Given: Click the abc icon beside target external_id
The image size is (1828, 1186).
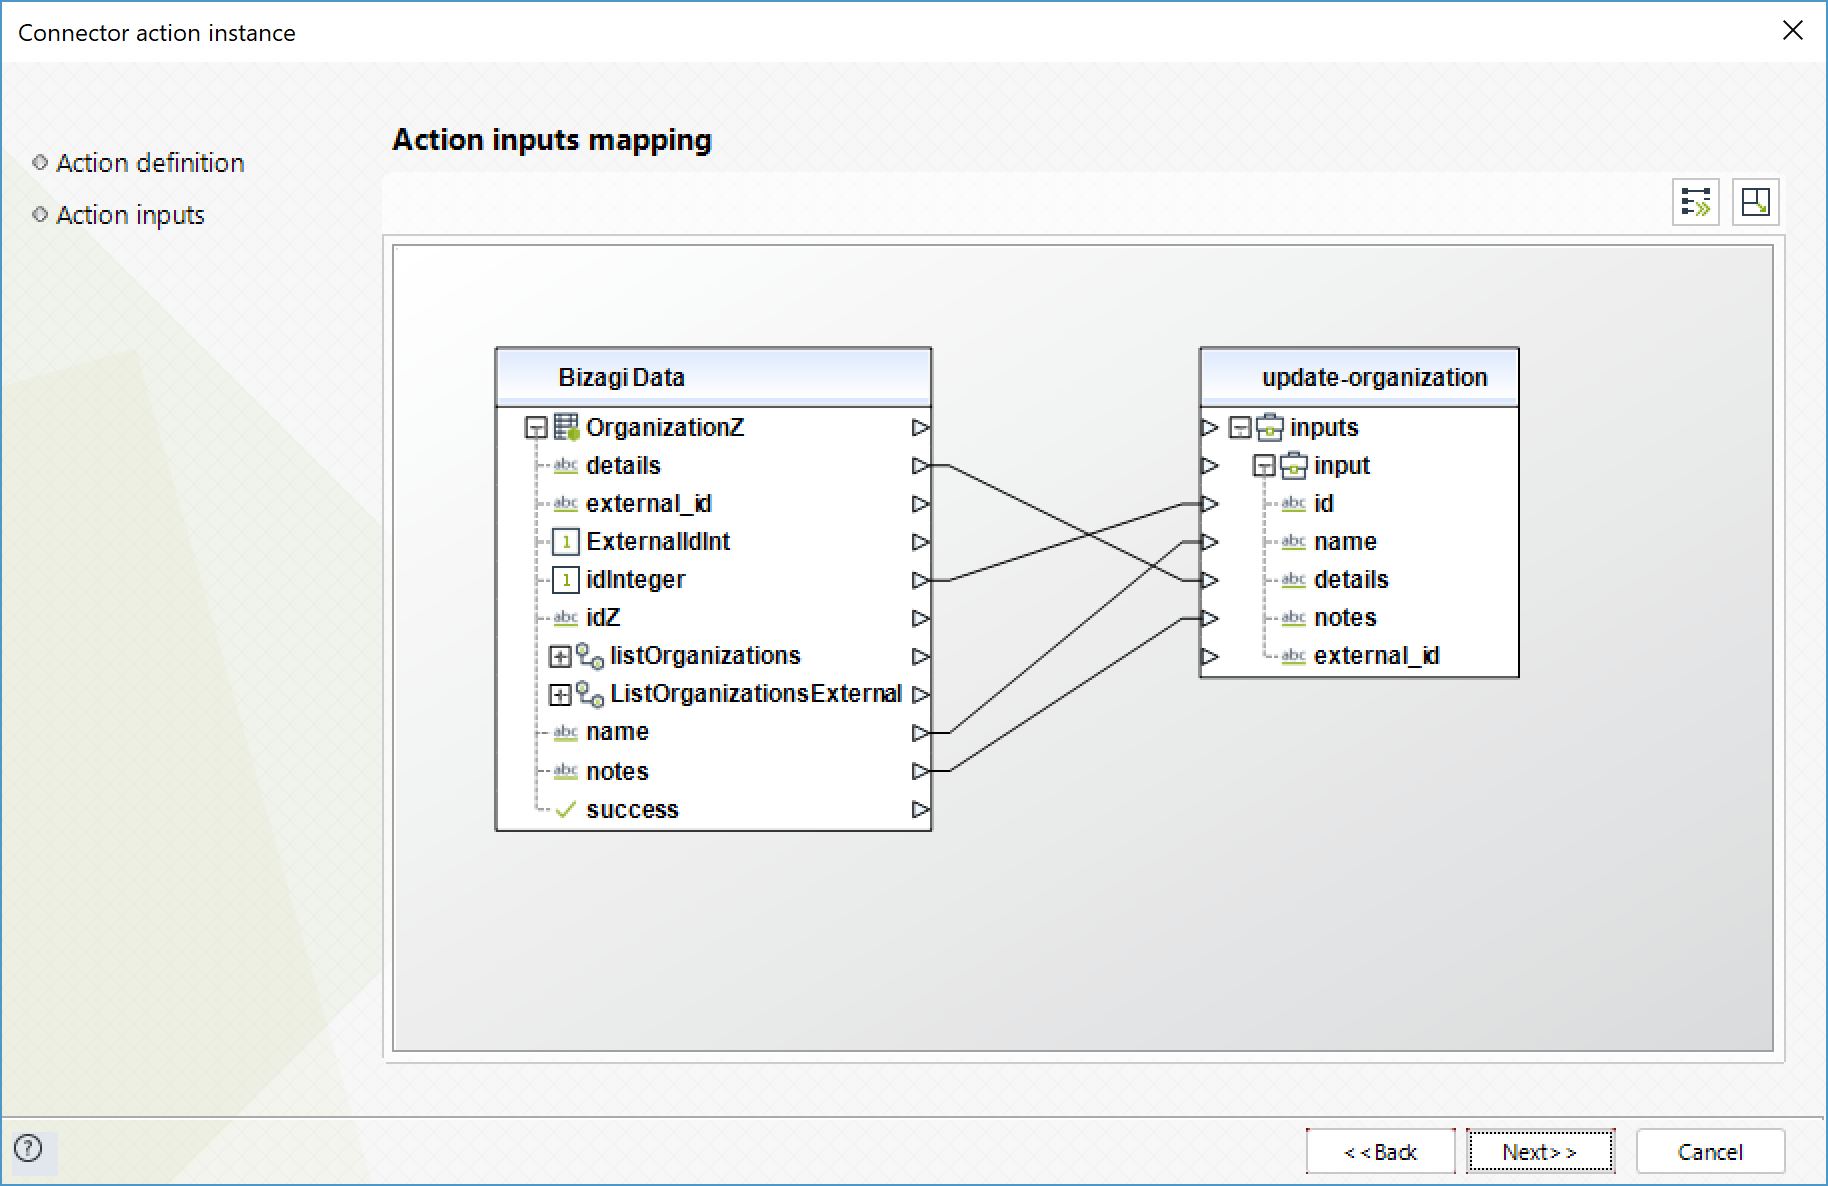Looking at the screenshot, I should pos(1294,655).
